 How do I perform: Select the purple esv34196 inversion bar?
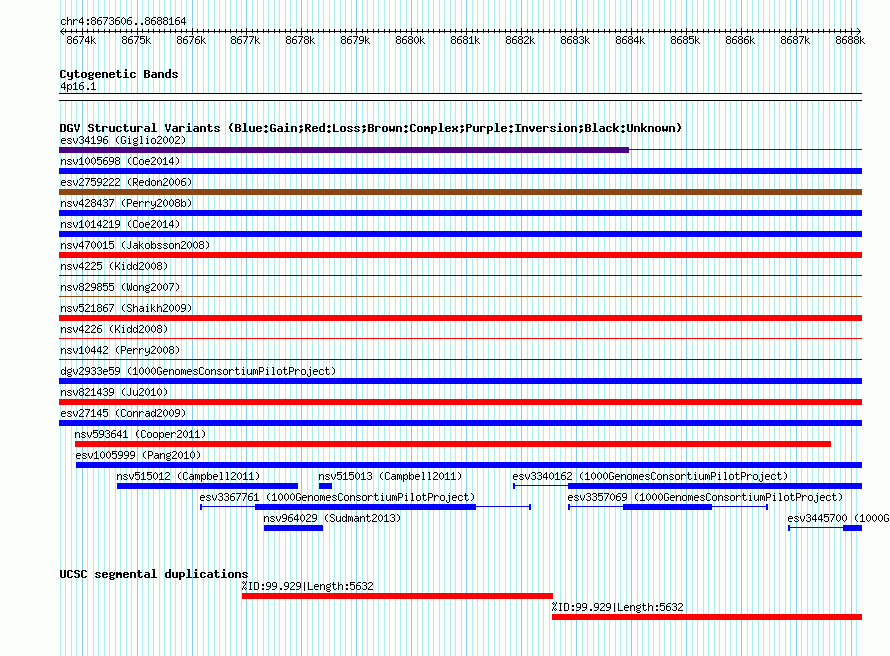point(344,150)
